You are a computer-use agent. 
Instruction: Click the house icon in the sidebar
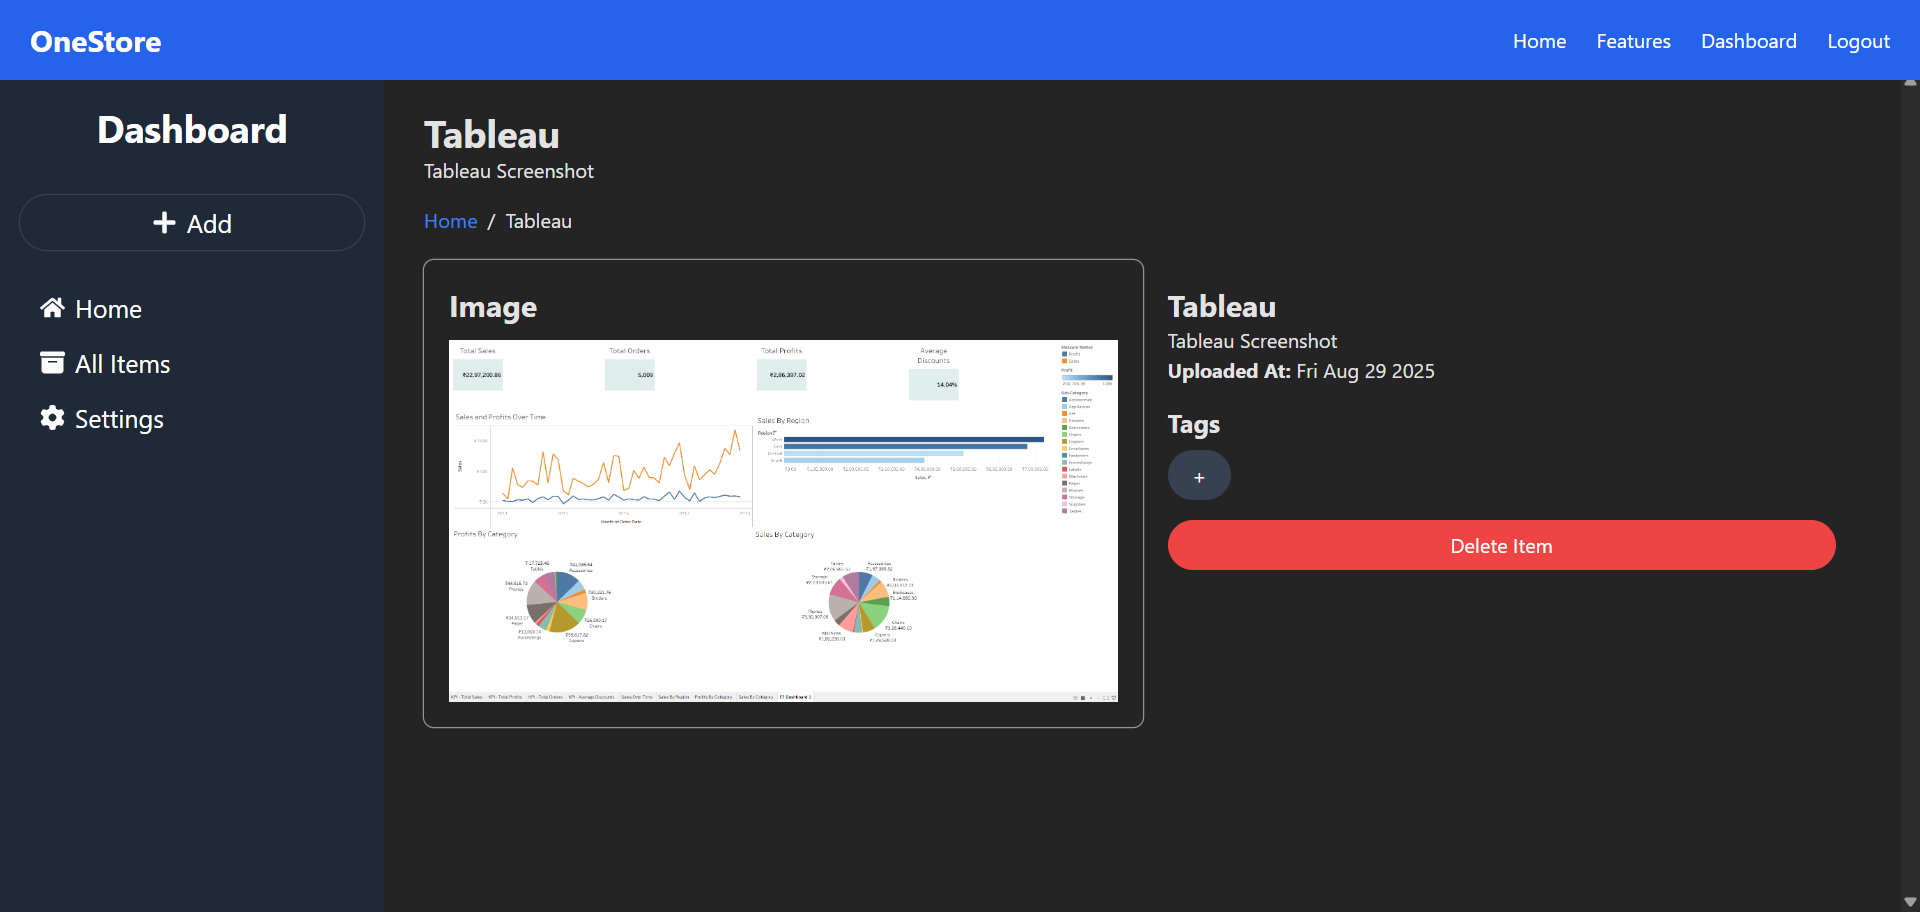click(52, 308)
